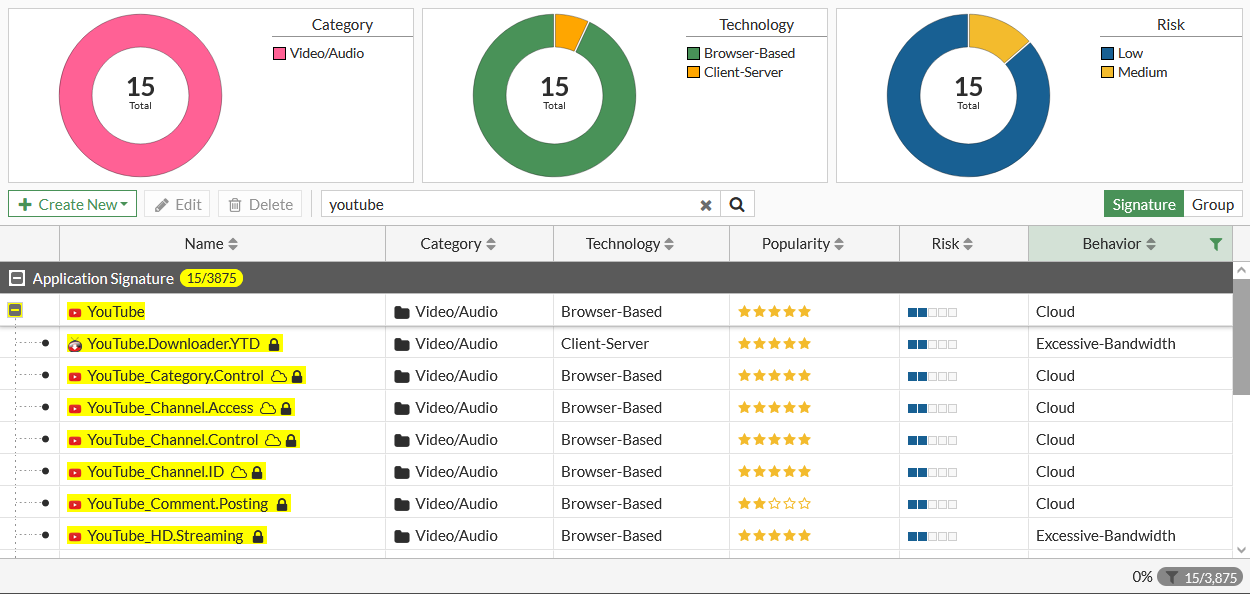The height and width of the screenshot is (594, 1250).
Task: Click the YouTube_Comment.Posting logo icon
Action: tap(75, 504)
